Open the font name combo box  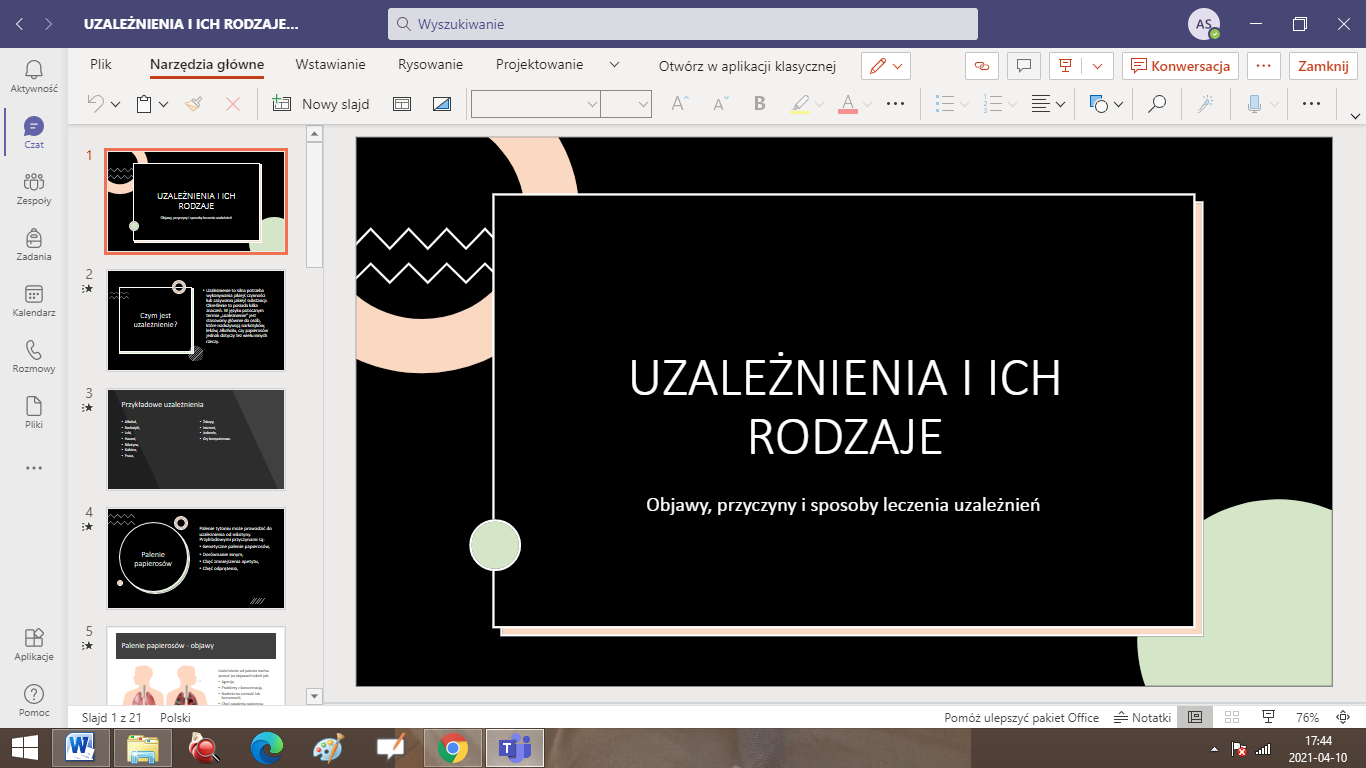(x=535, y=104)
